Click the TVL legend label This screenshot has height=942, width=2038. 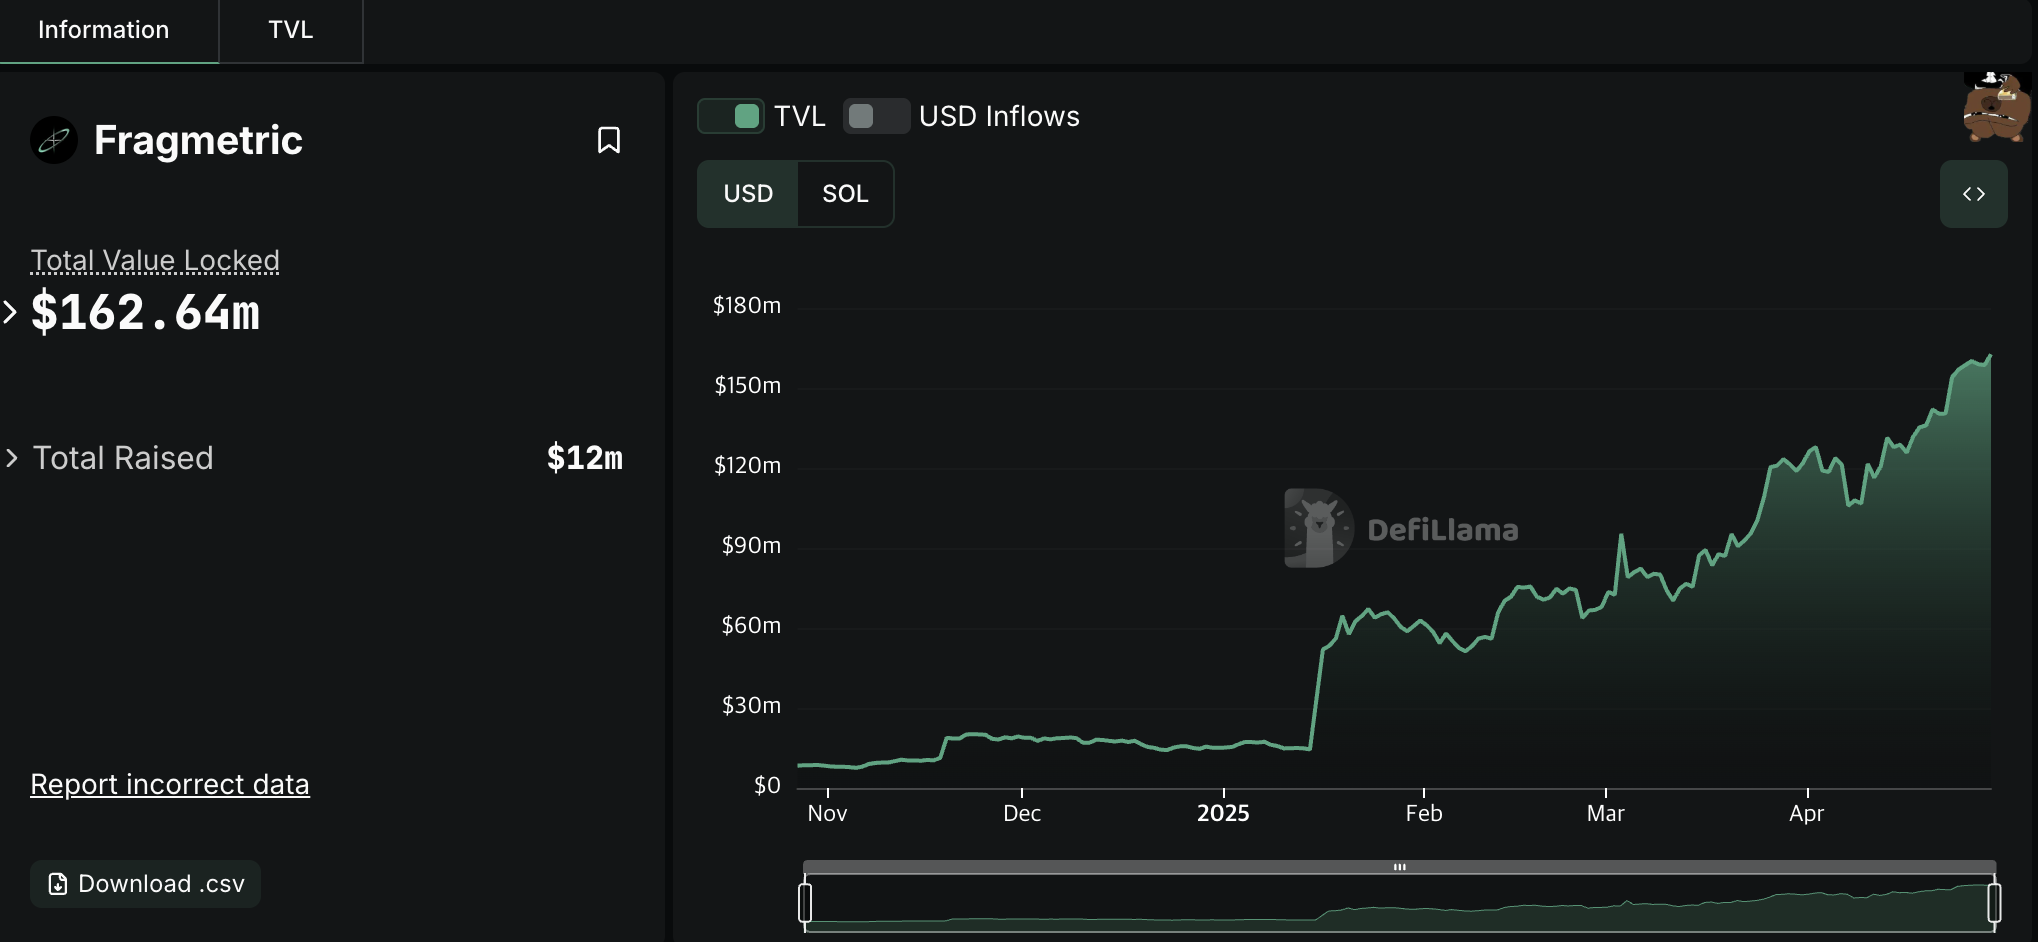[800, 116]
